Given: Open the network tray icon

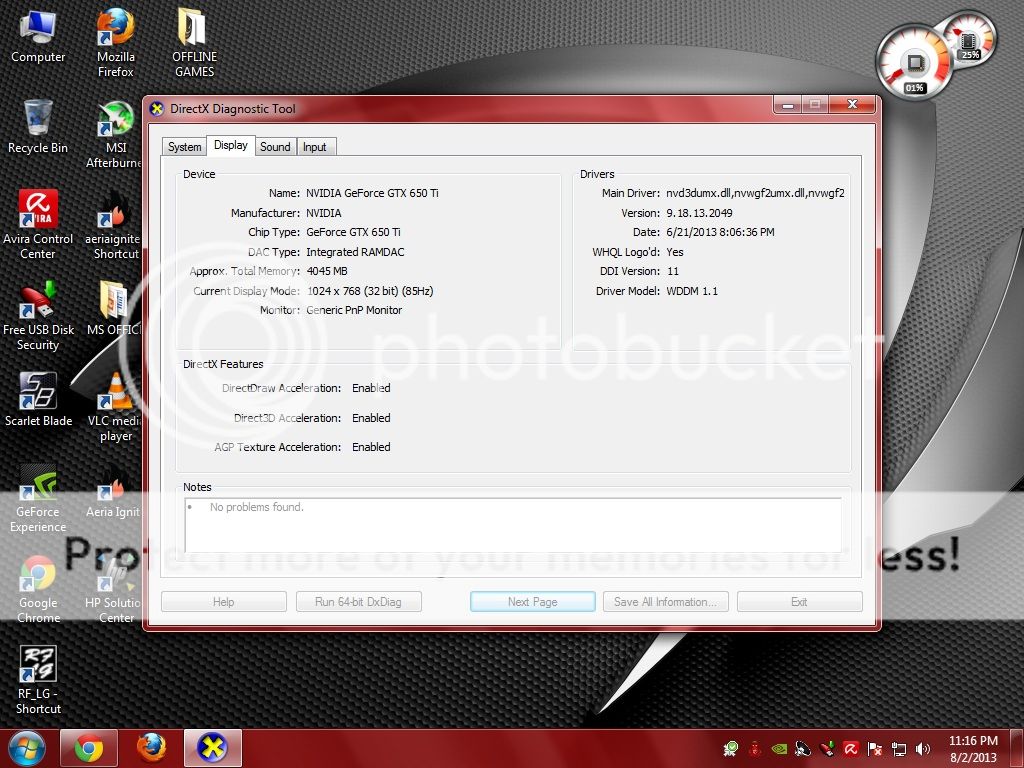Looking at the screenshot, I should pos(899,749).
